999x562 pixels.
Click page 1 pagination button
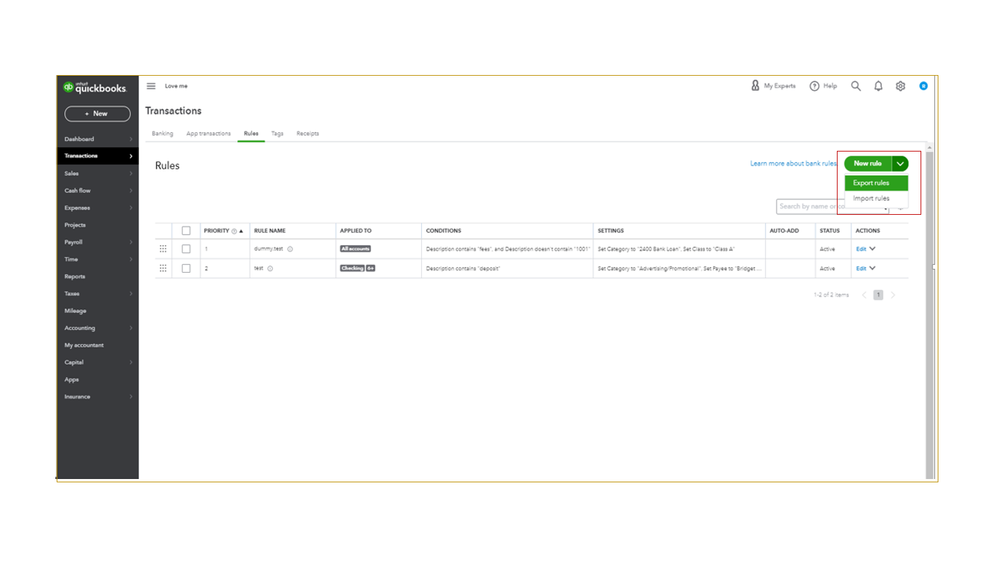(878, 295)
